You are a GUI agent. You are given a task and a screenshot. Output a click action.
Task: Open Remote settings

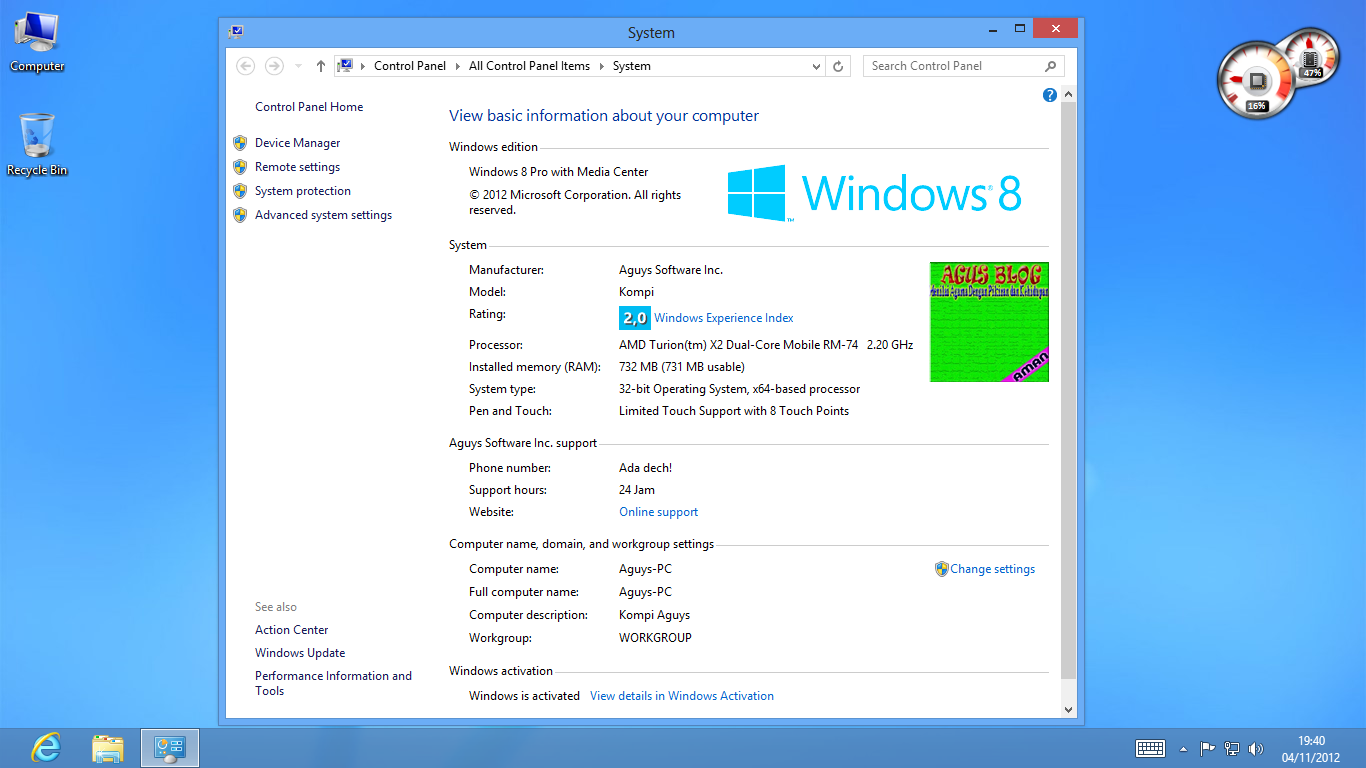coord(297,167)
